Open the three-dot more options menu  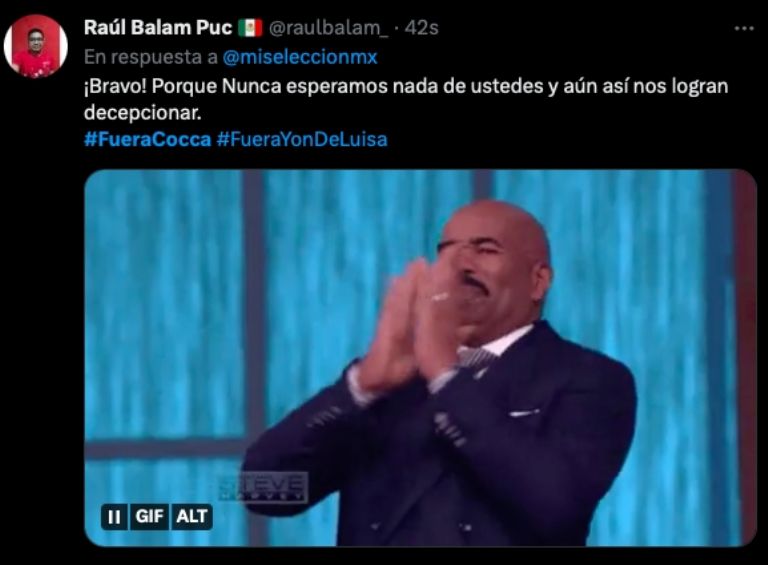744,29
